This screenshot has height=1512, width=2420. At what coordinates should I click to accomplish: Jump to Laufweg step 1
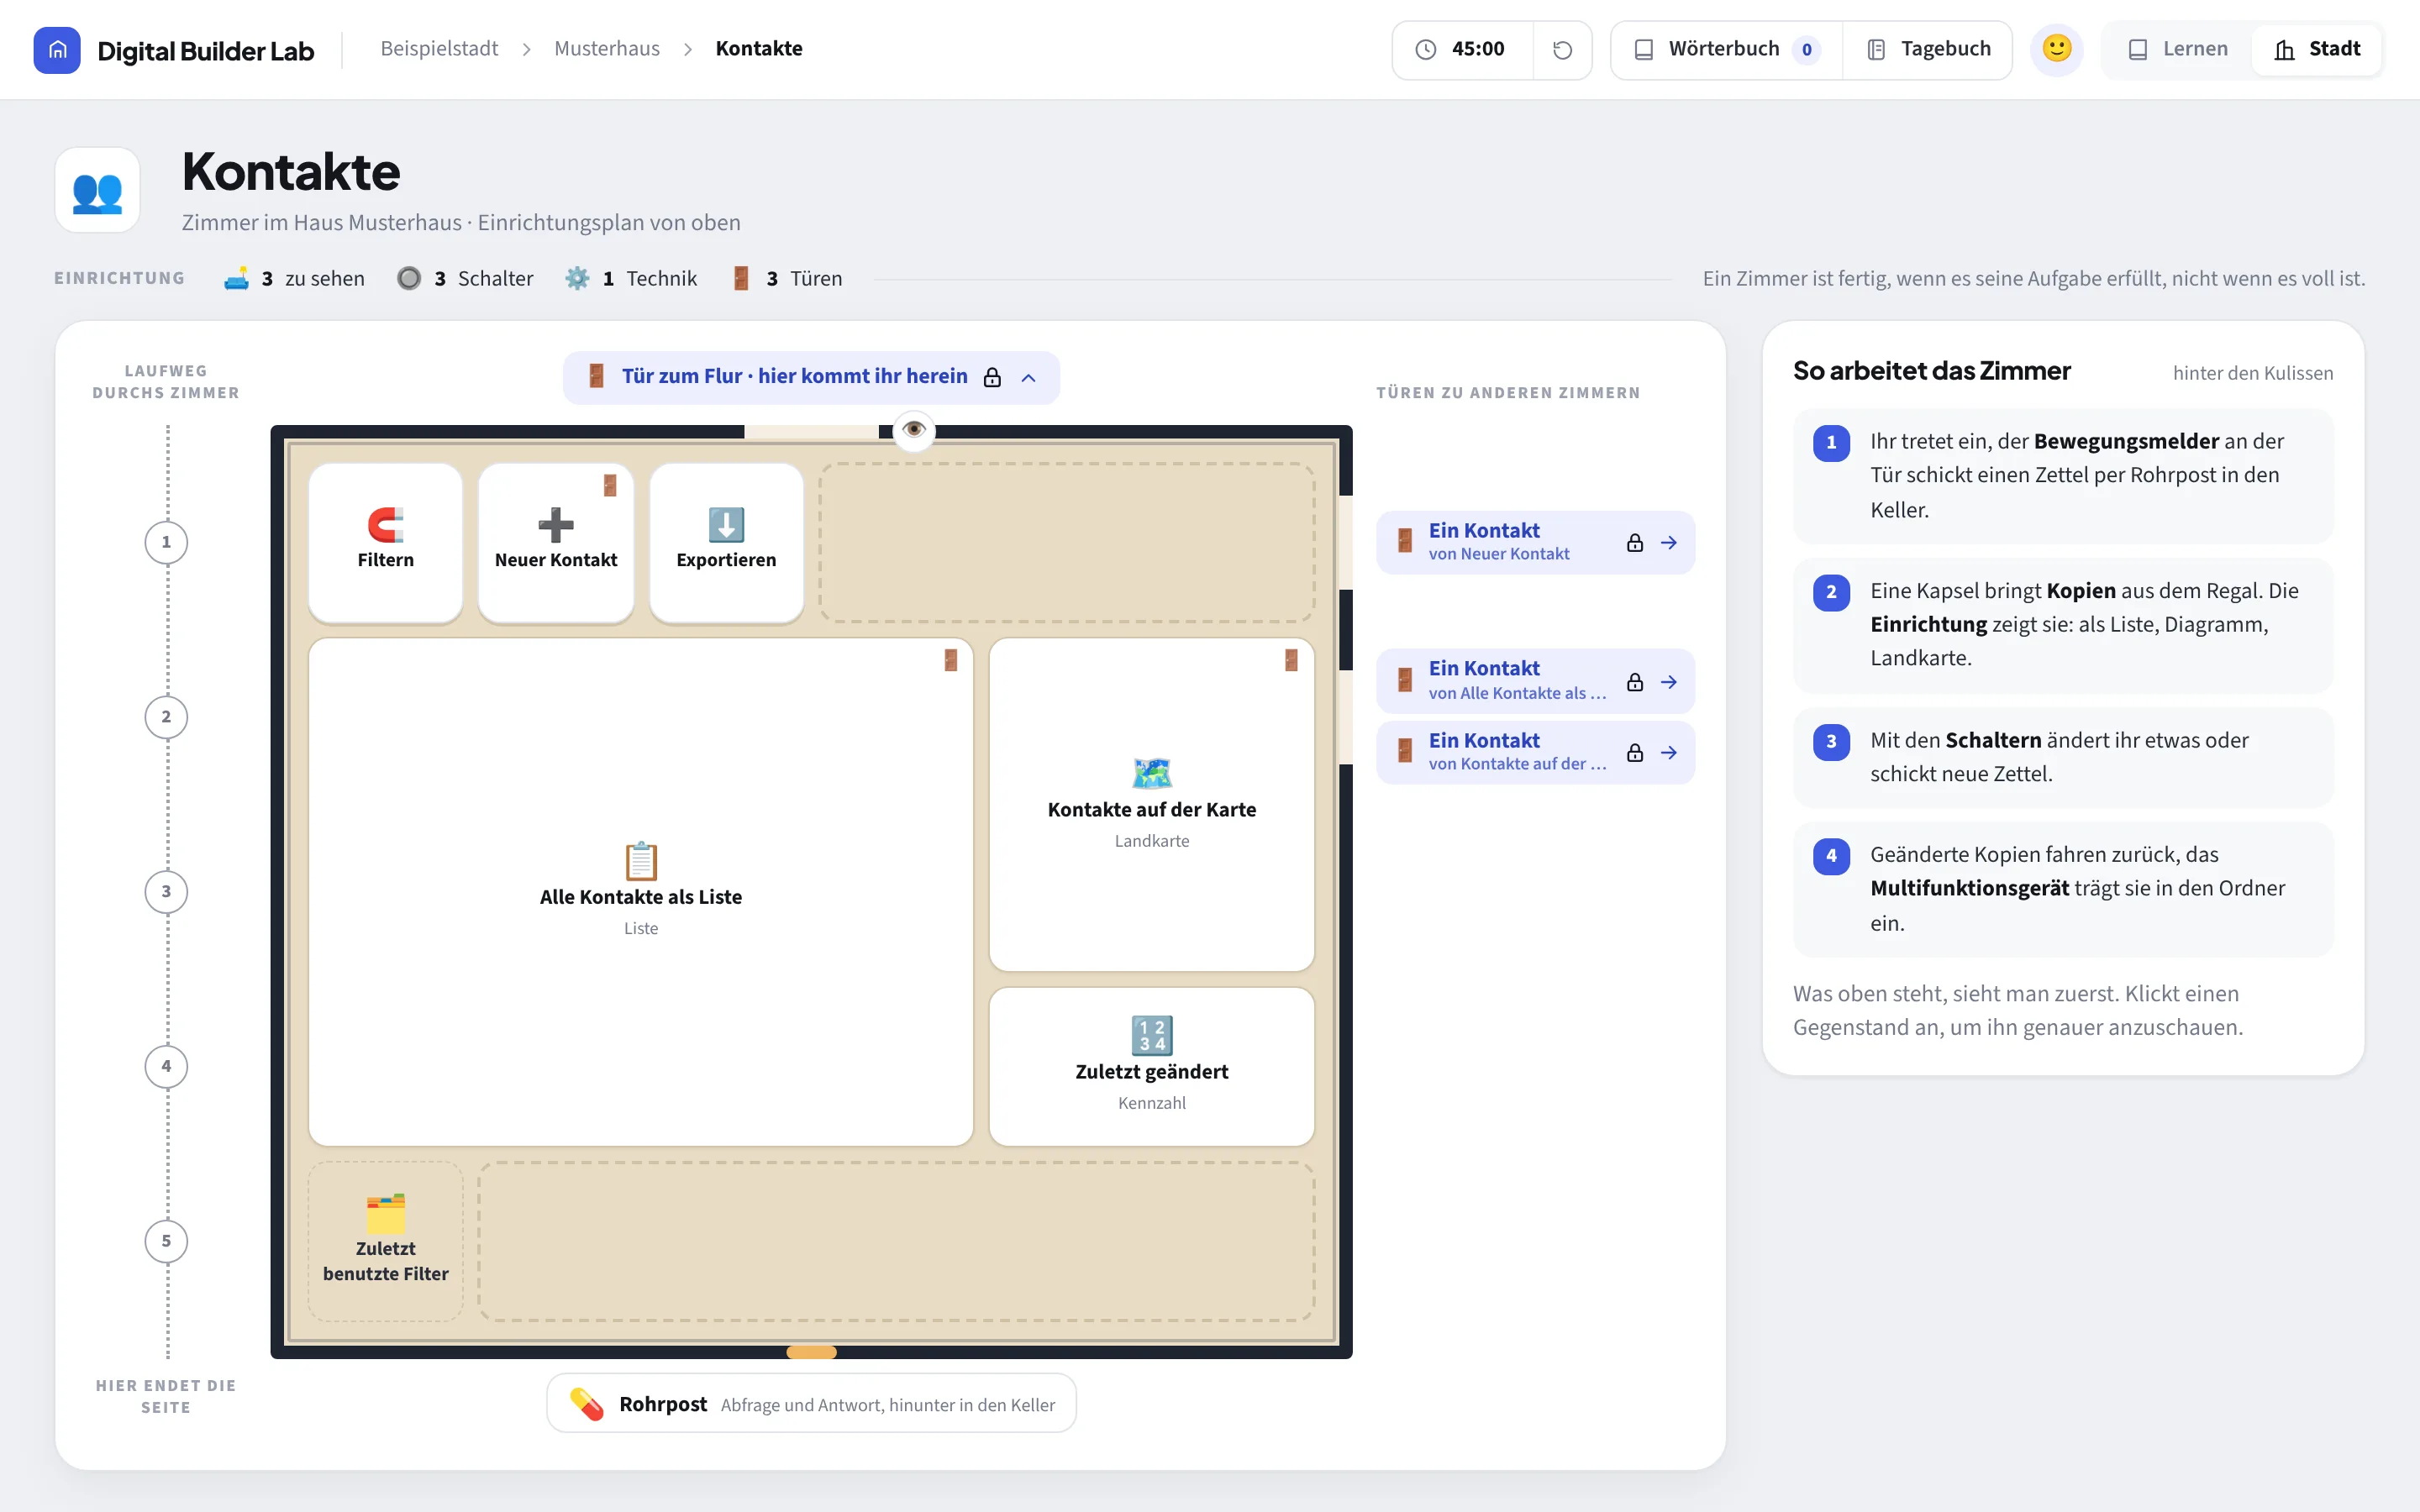[x=166, y=542]
